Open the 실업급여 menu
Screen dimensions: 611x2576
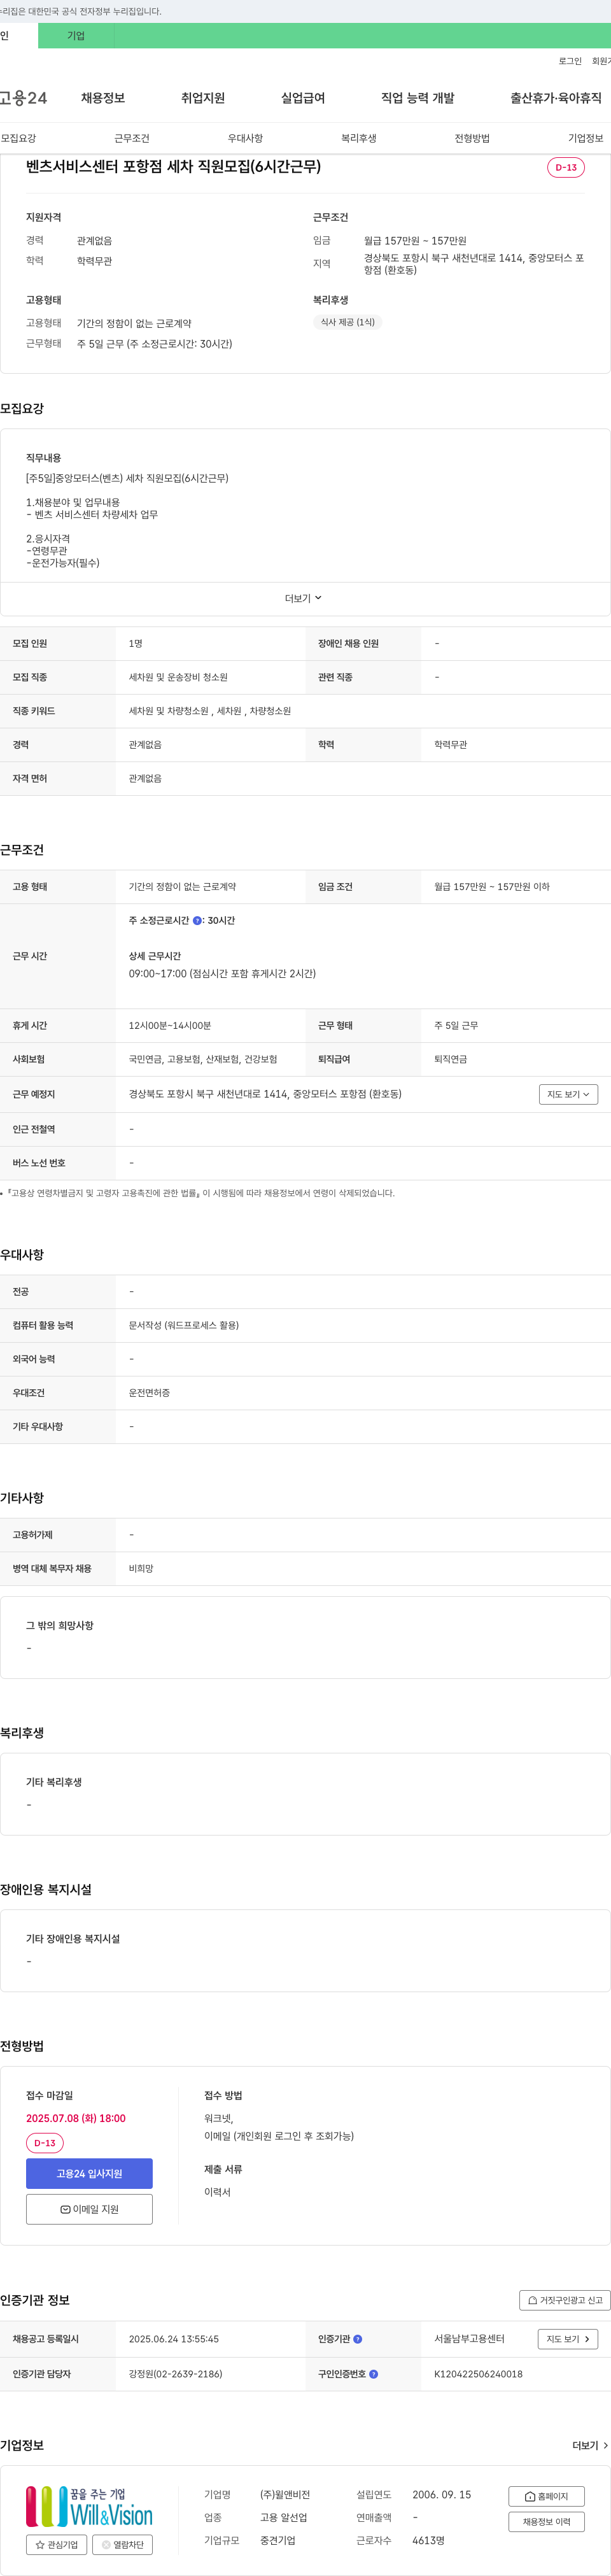click(303, 98)
